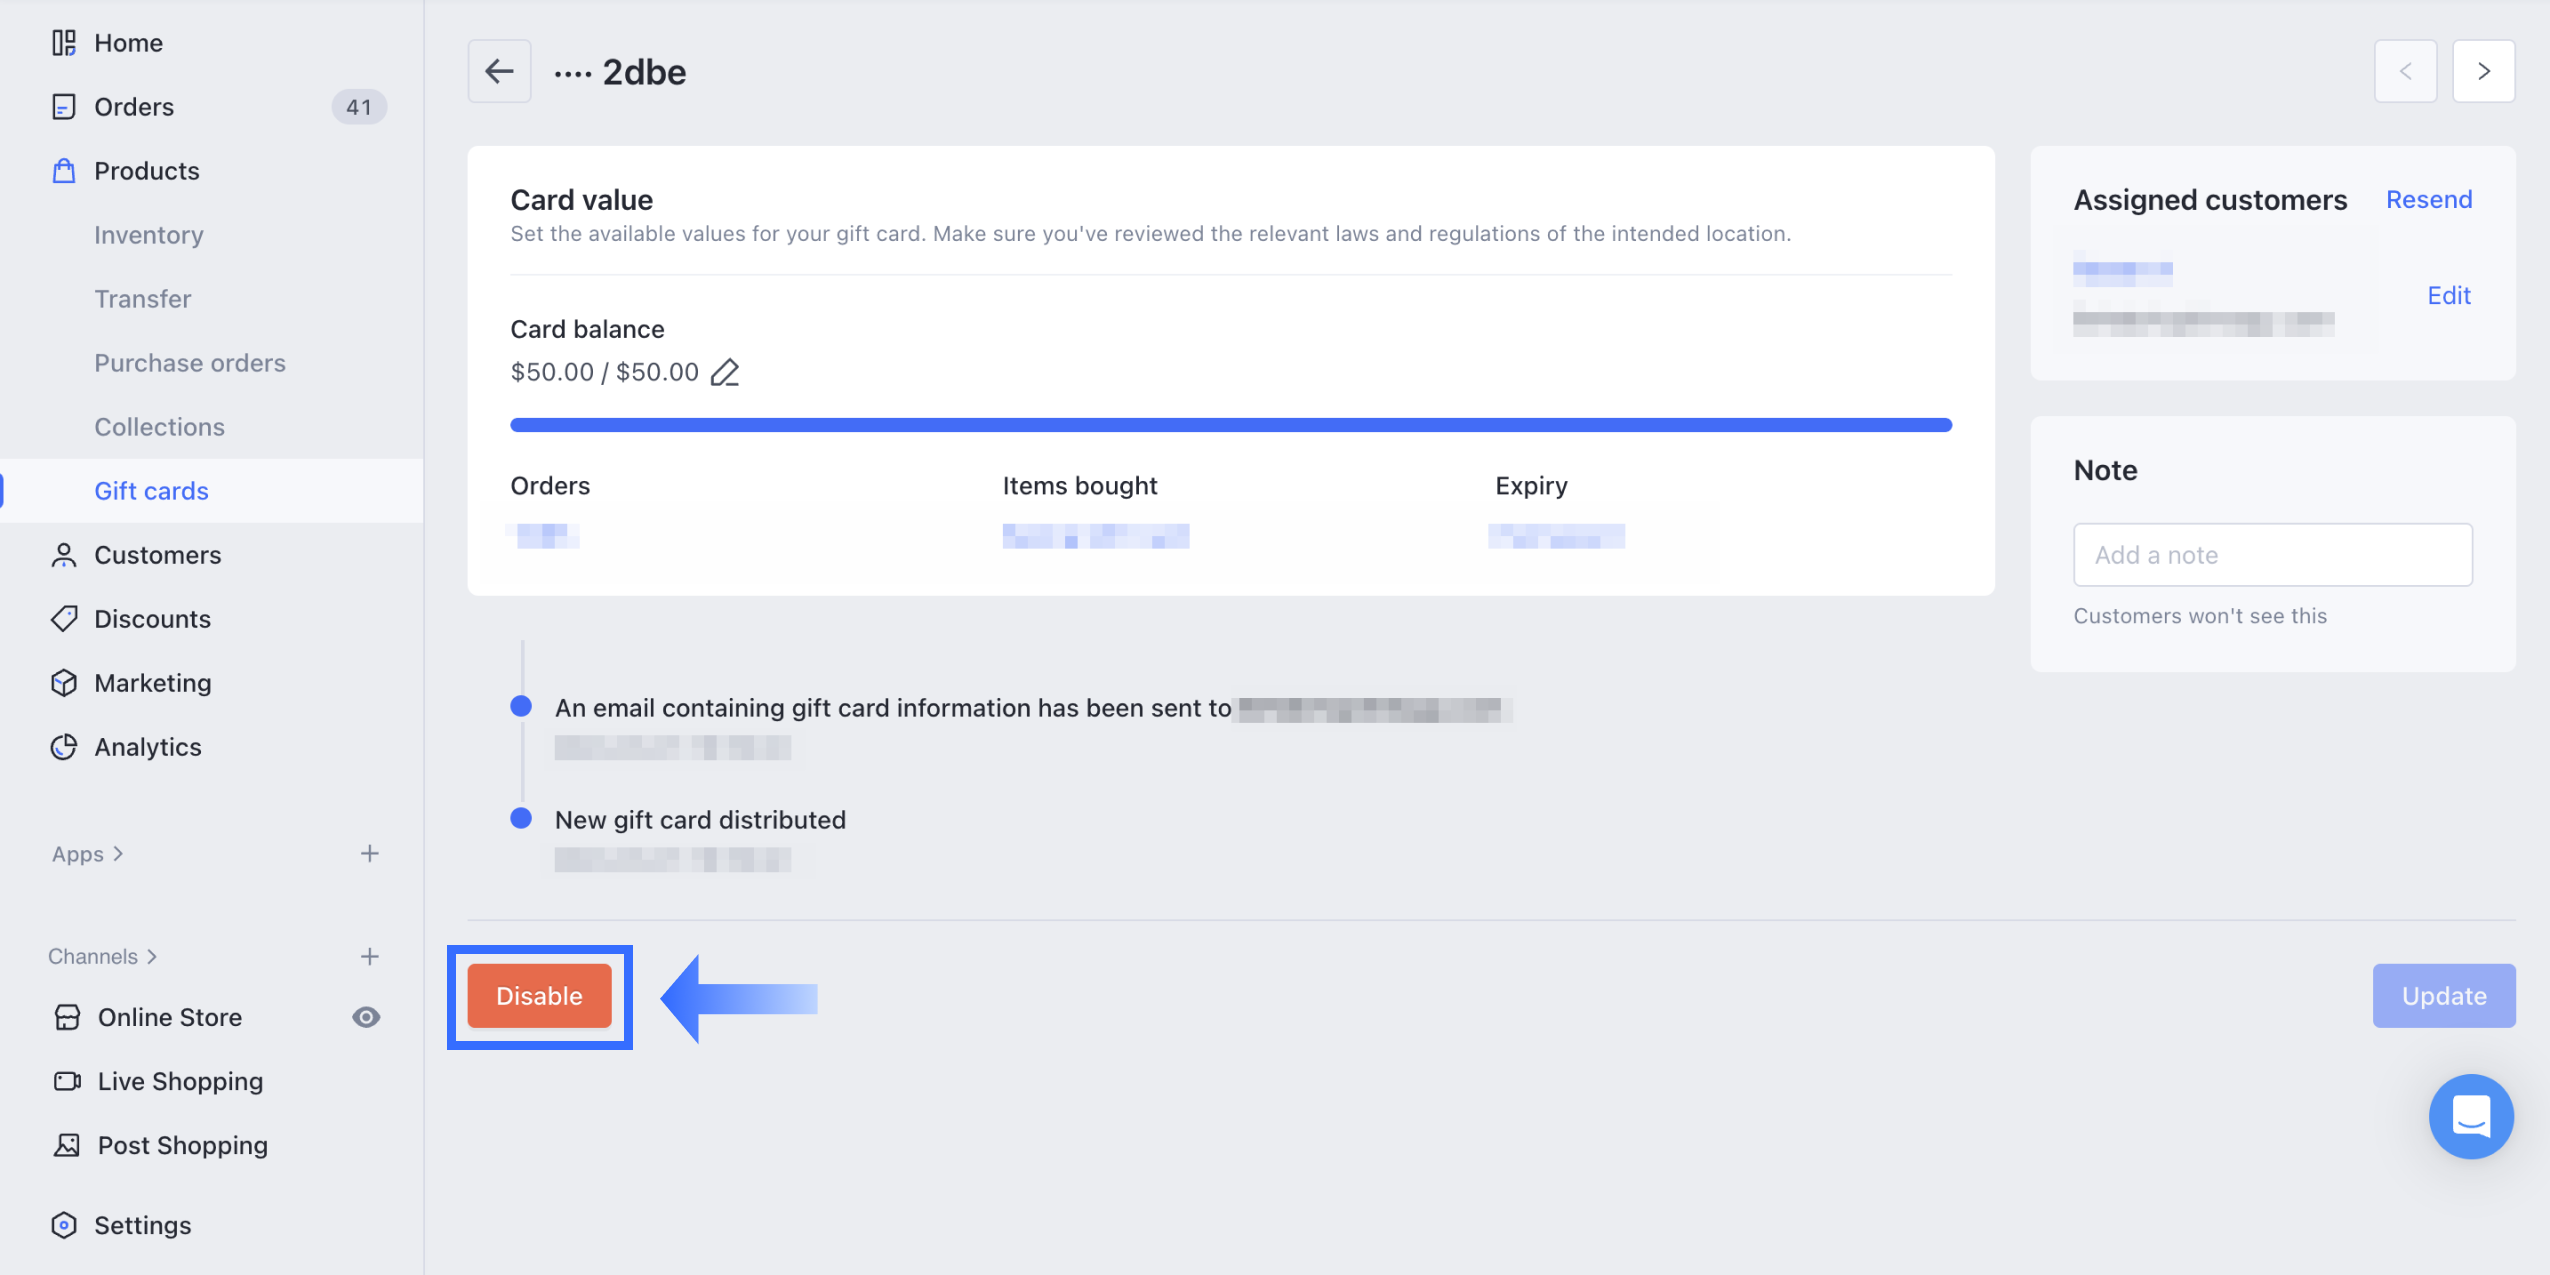Open the Inventory submenu item
Screen dimensions: 2550x1275
pyautogui.click(x=149, y=235)
